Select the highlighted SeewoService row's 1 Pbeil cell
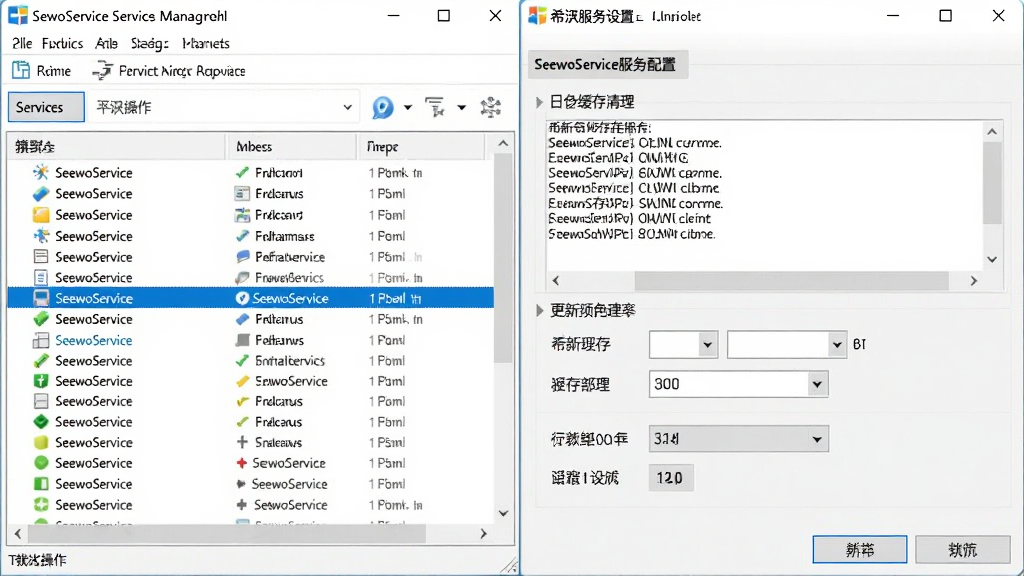1024x576 pixels. pyautogui.click(x=395, y=298)
